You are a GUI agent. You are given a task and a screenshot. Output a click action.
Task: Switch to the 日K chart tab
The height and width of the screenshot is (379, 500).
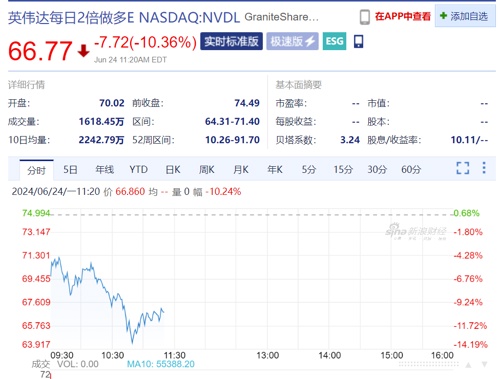pyautogui.click(x=173, y=170)
